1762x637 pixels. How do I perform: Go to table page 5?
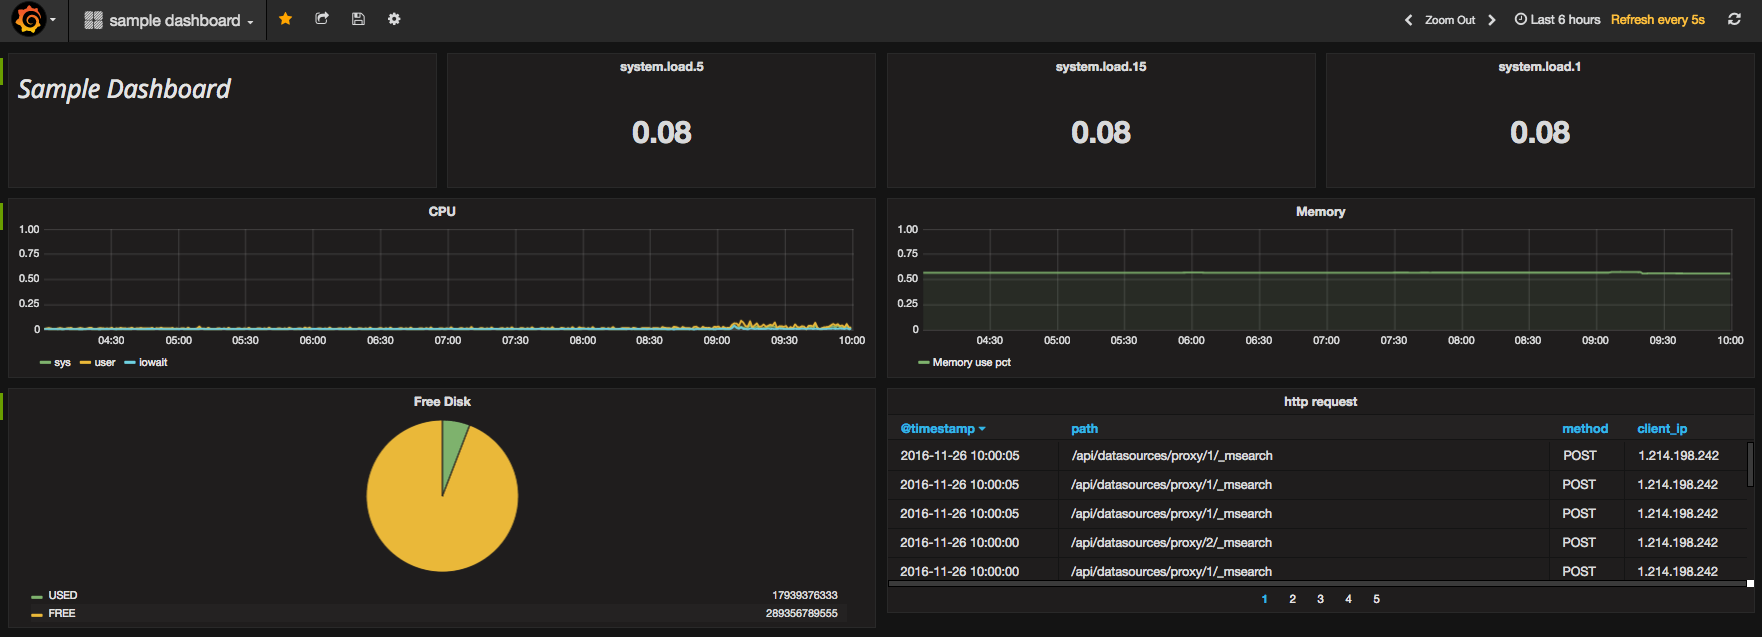coord(1376,599)
